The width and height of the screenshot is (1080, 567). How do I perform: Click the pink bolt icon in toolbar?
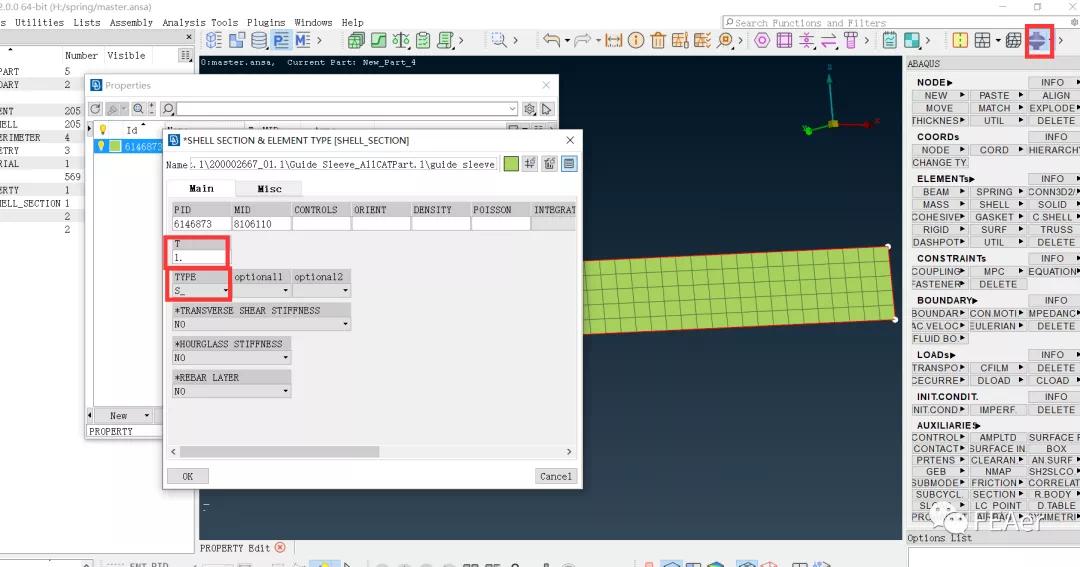(851, 40)
